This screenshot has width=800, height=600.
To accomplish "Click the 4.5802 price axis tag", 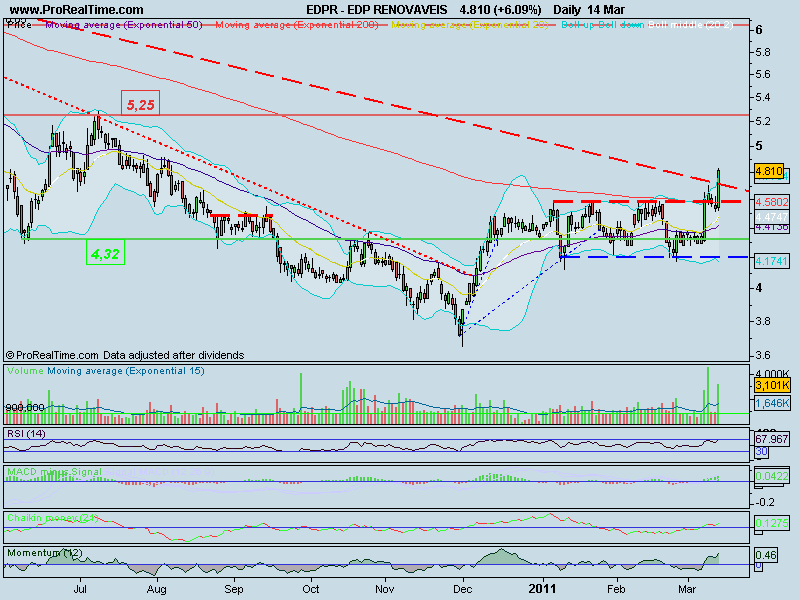I will [772, 202].
